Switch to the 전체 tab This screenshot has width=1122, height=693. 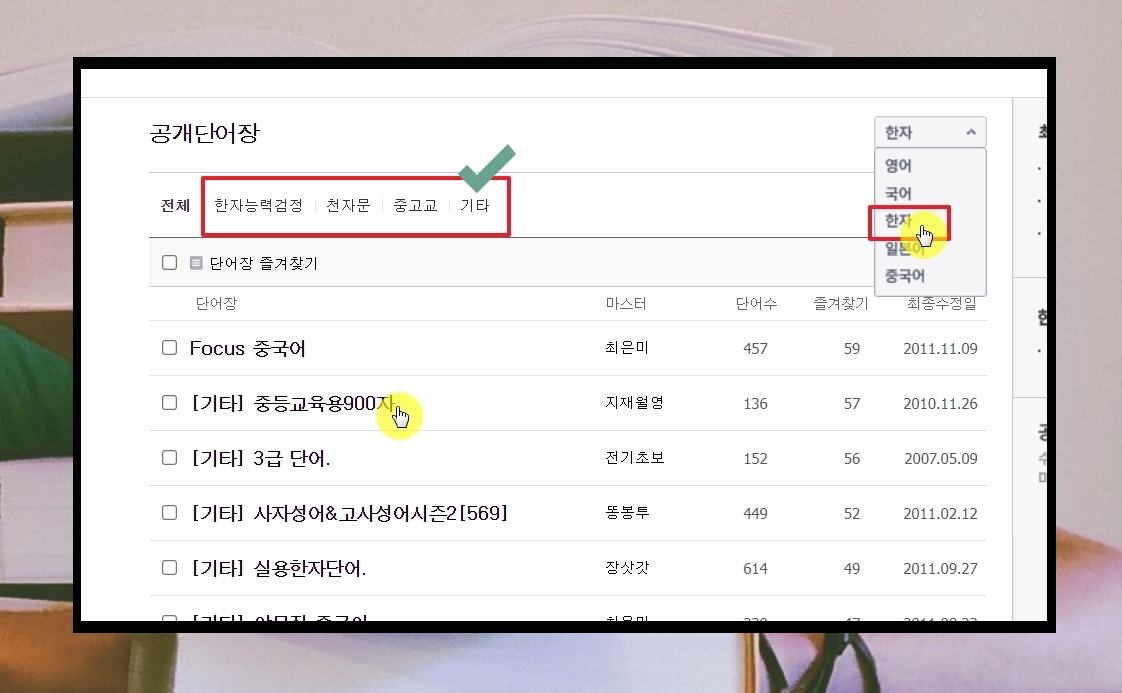pos(175,206)
